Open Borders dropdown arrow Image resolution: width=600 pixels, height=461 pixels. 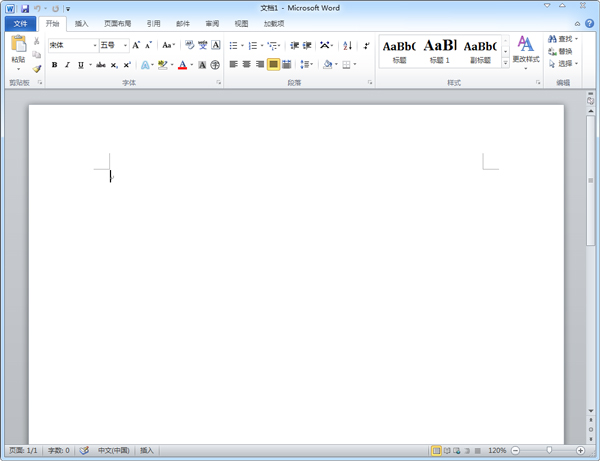coord(355,64)
